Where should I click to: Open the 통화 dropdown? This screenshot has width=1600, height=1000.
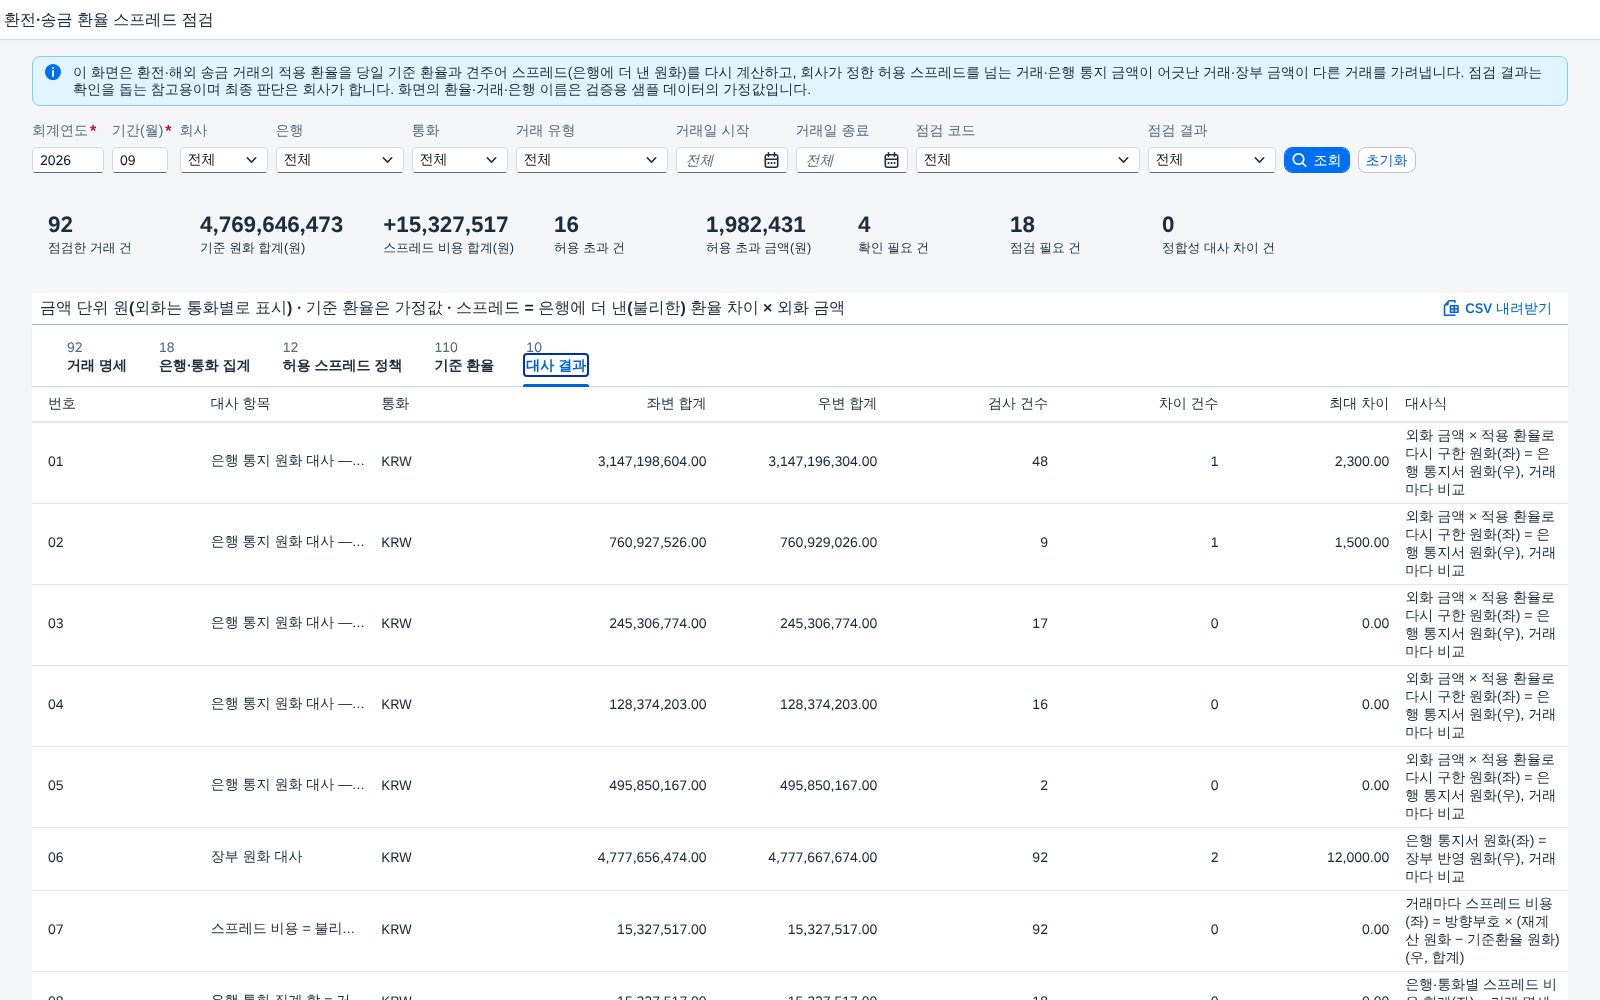[460, 160]
